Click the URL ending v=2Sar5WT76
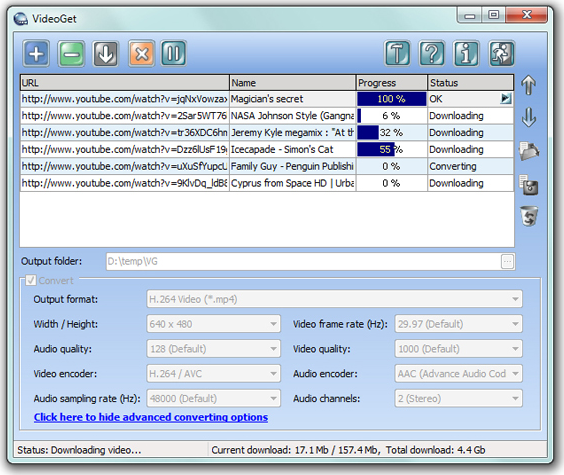This screenshot has height=475, width=564. point(124,116)
